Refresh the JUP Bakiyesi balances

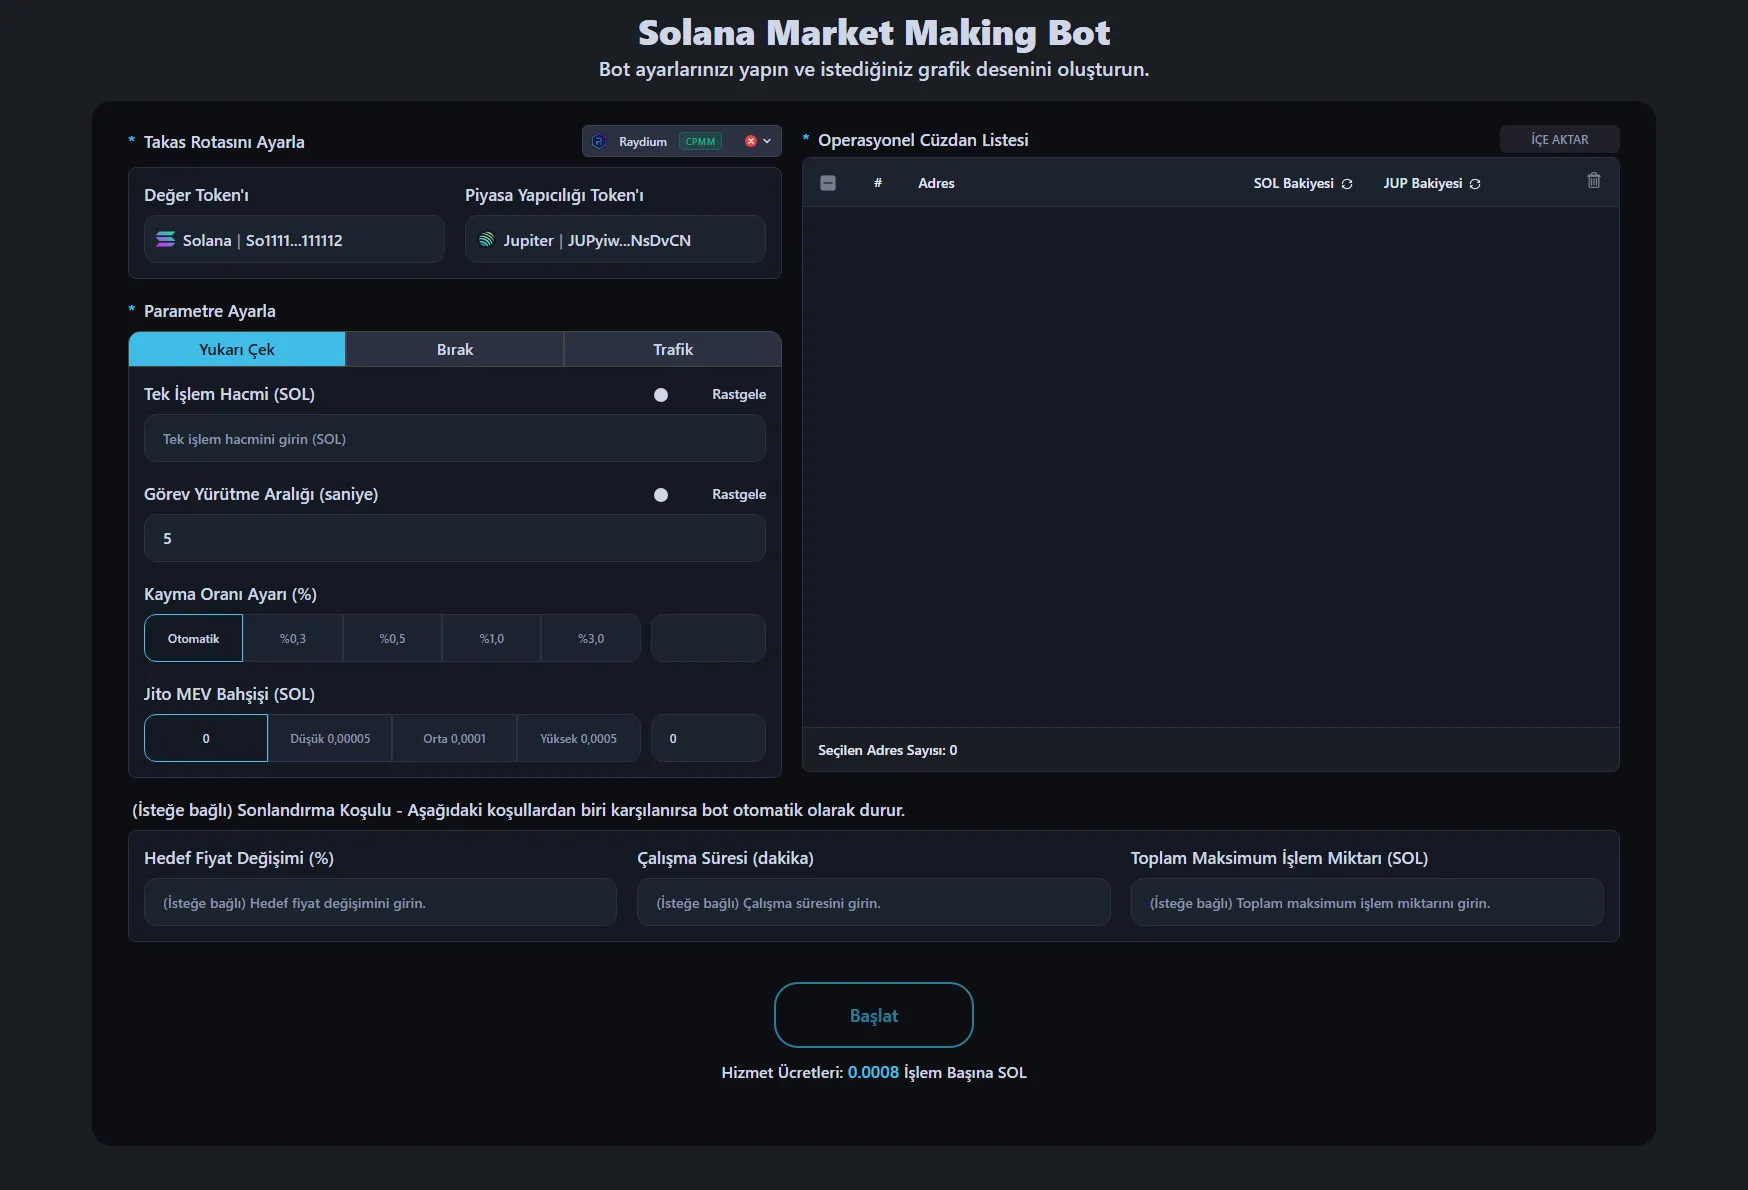(1475, 183)
